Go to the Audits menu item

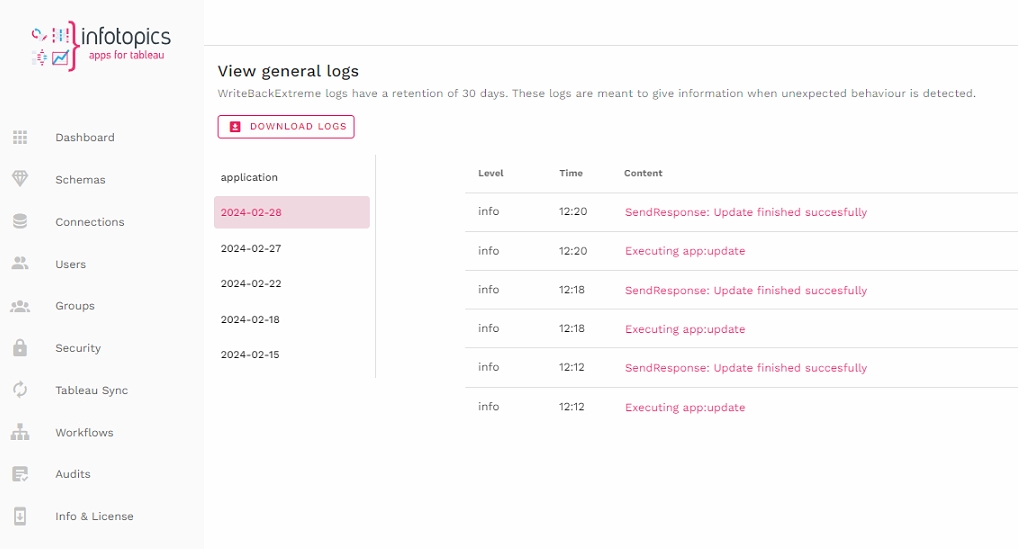pyautogui.click(x=73, y=474)
